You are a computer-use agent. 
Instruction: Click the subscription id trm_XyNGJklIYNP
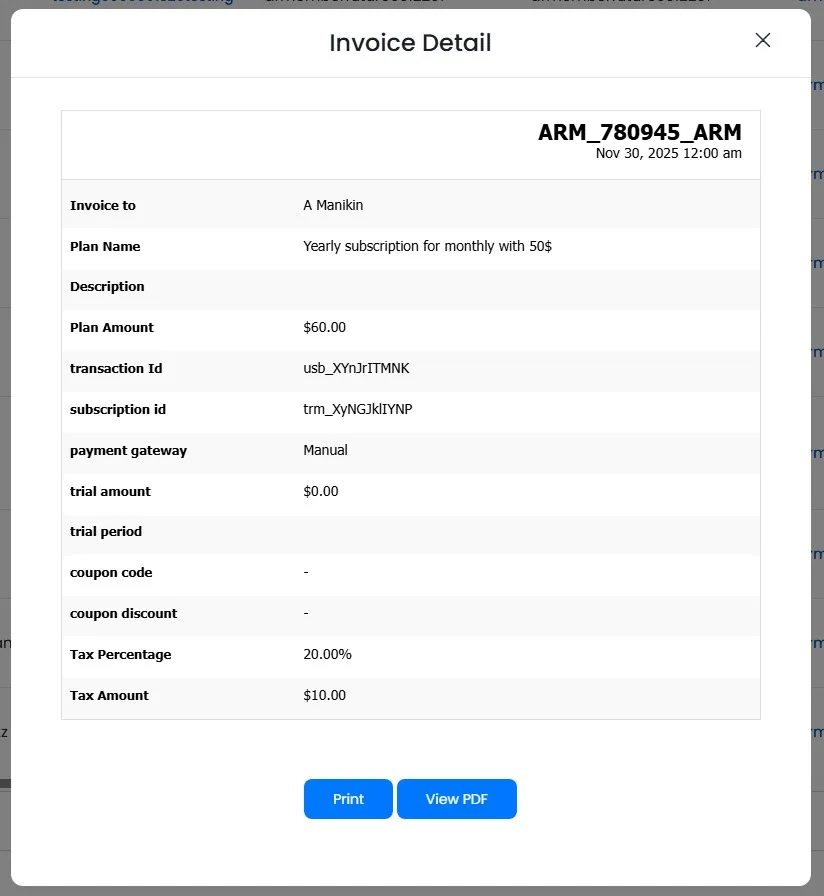click(x=358, y=409)
